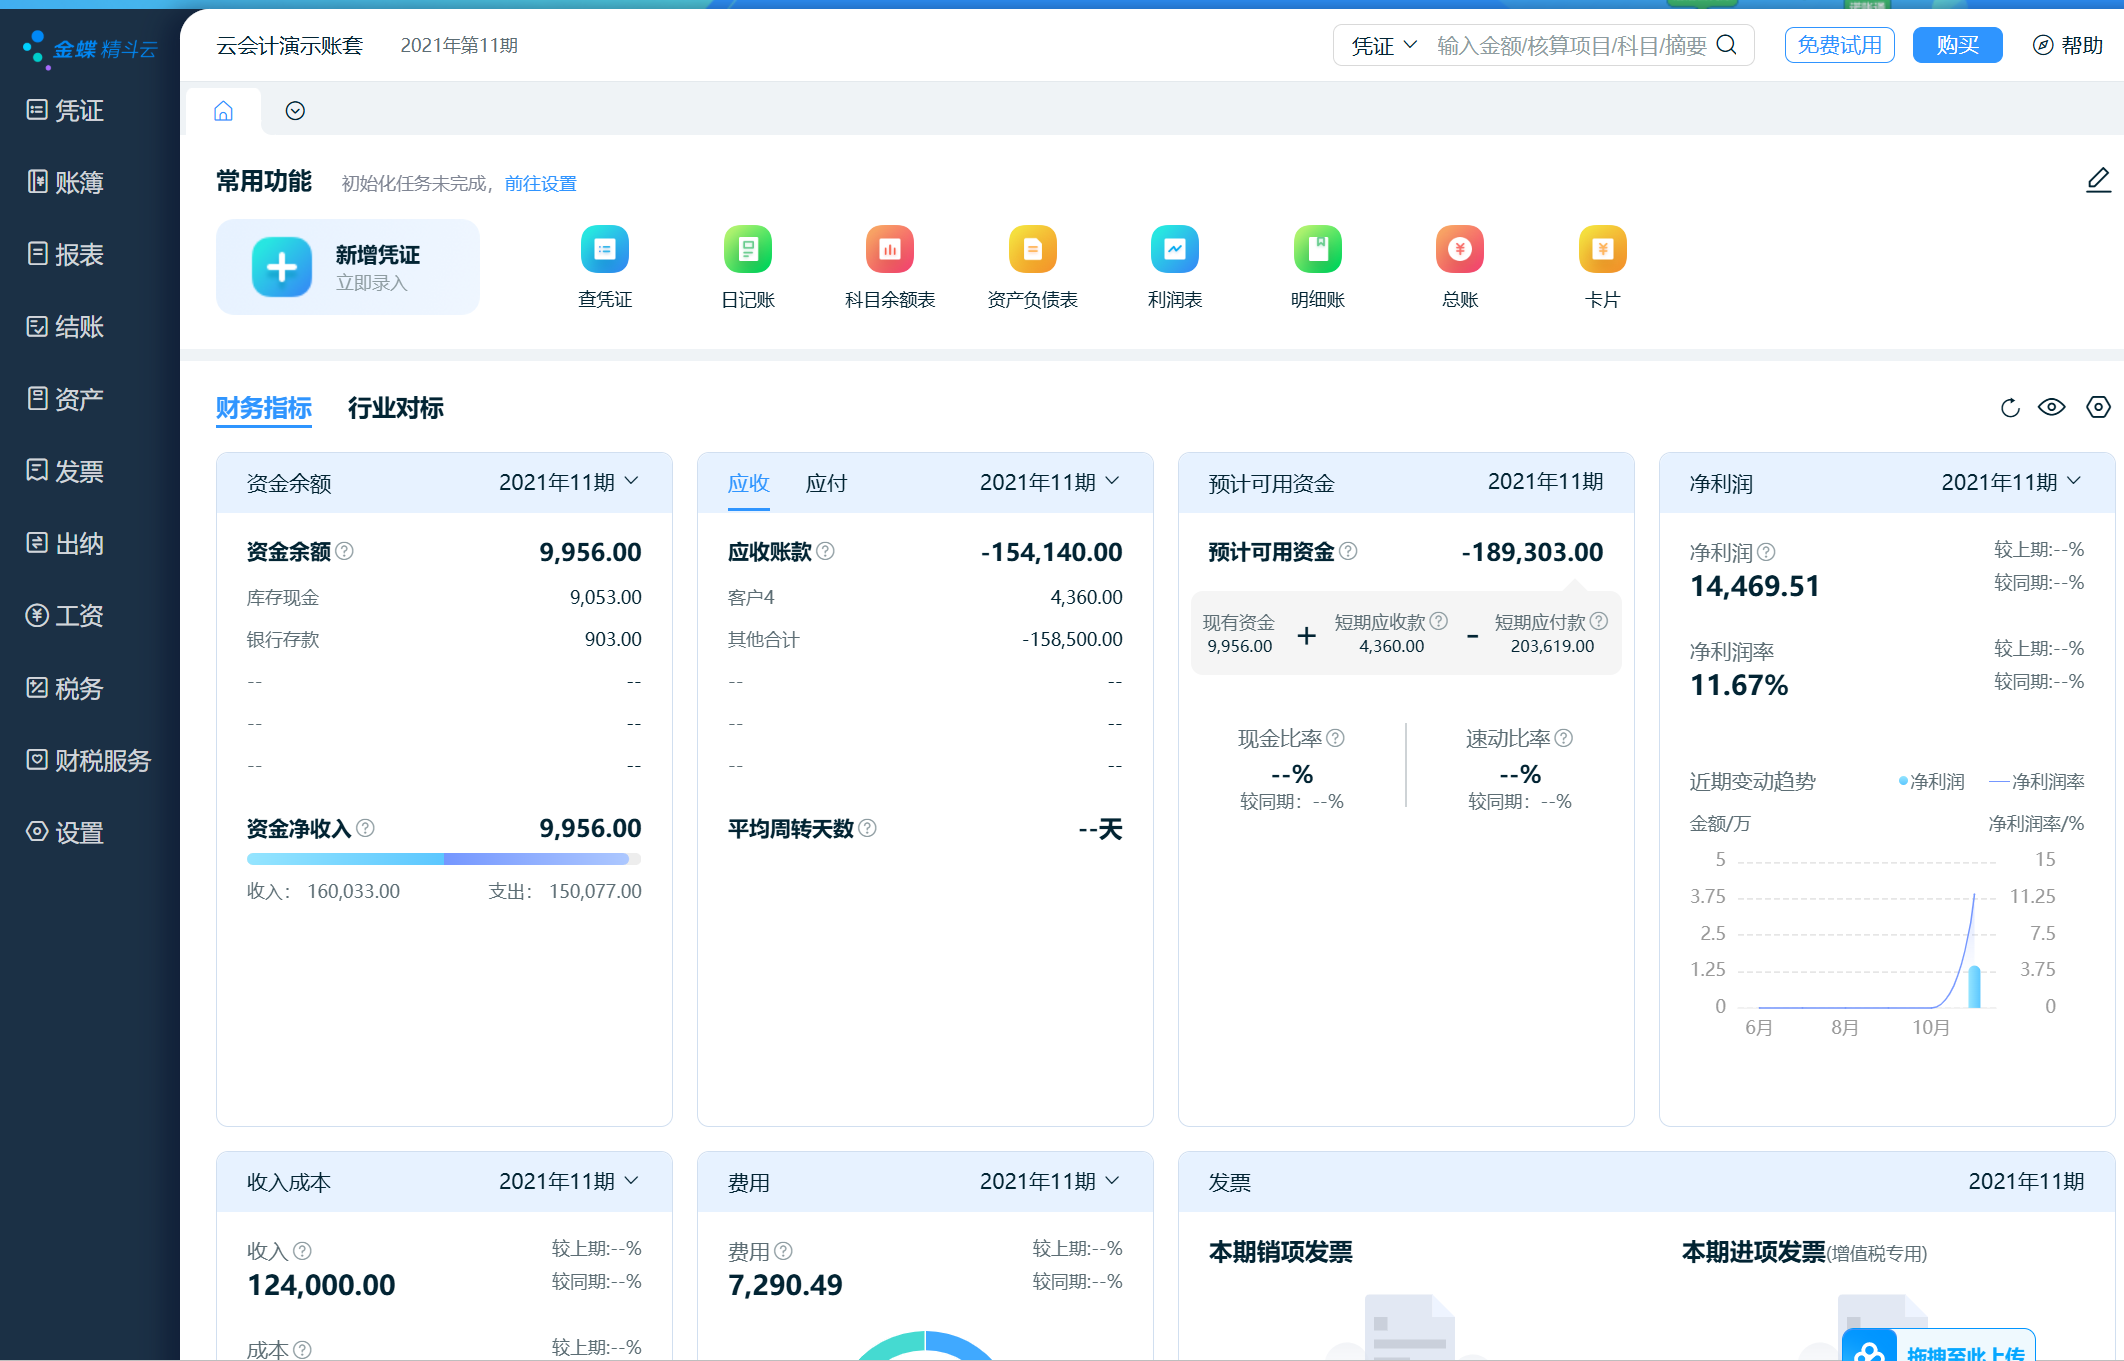Open the 明细账 shortcut icon

[1318, 250]
